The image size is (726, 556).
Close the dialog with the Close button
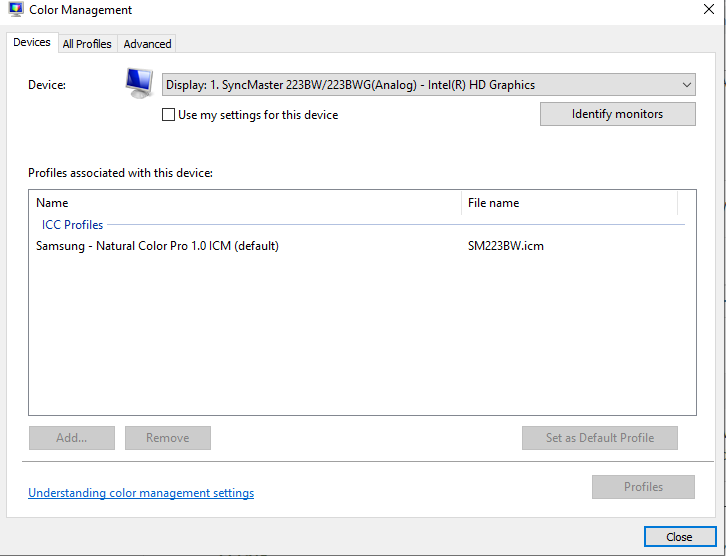click(679, 537)
